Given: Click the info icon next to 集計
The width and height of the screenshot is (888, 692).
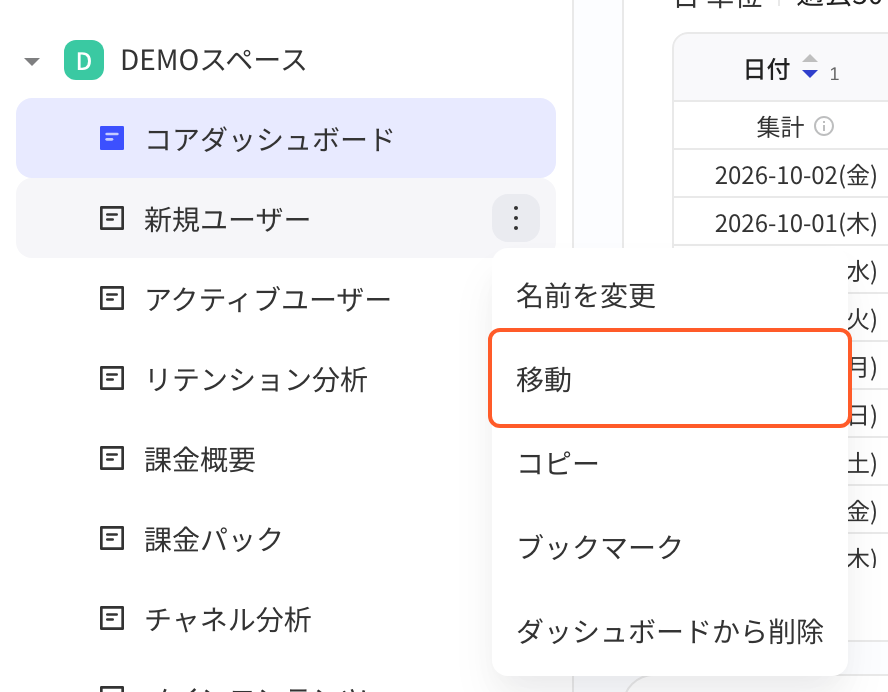Looking at the screenshot, I should (823, 126).
